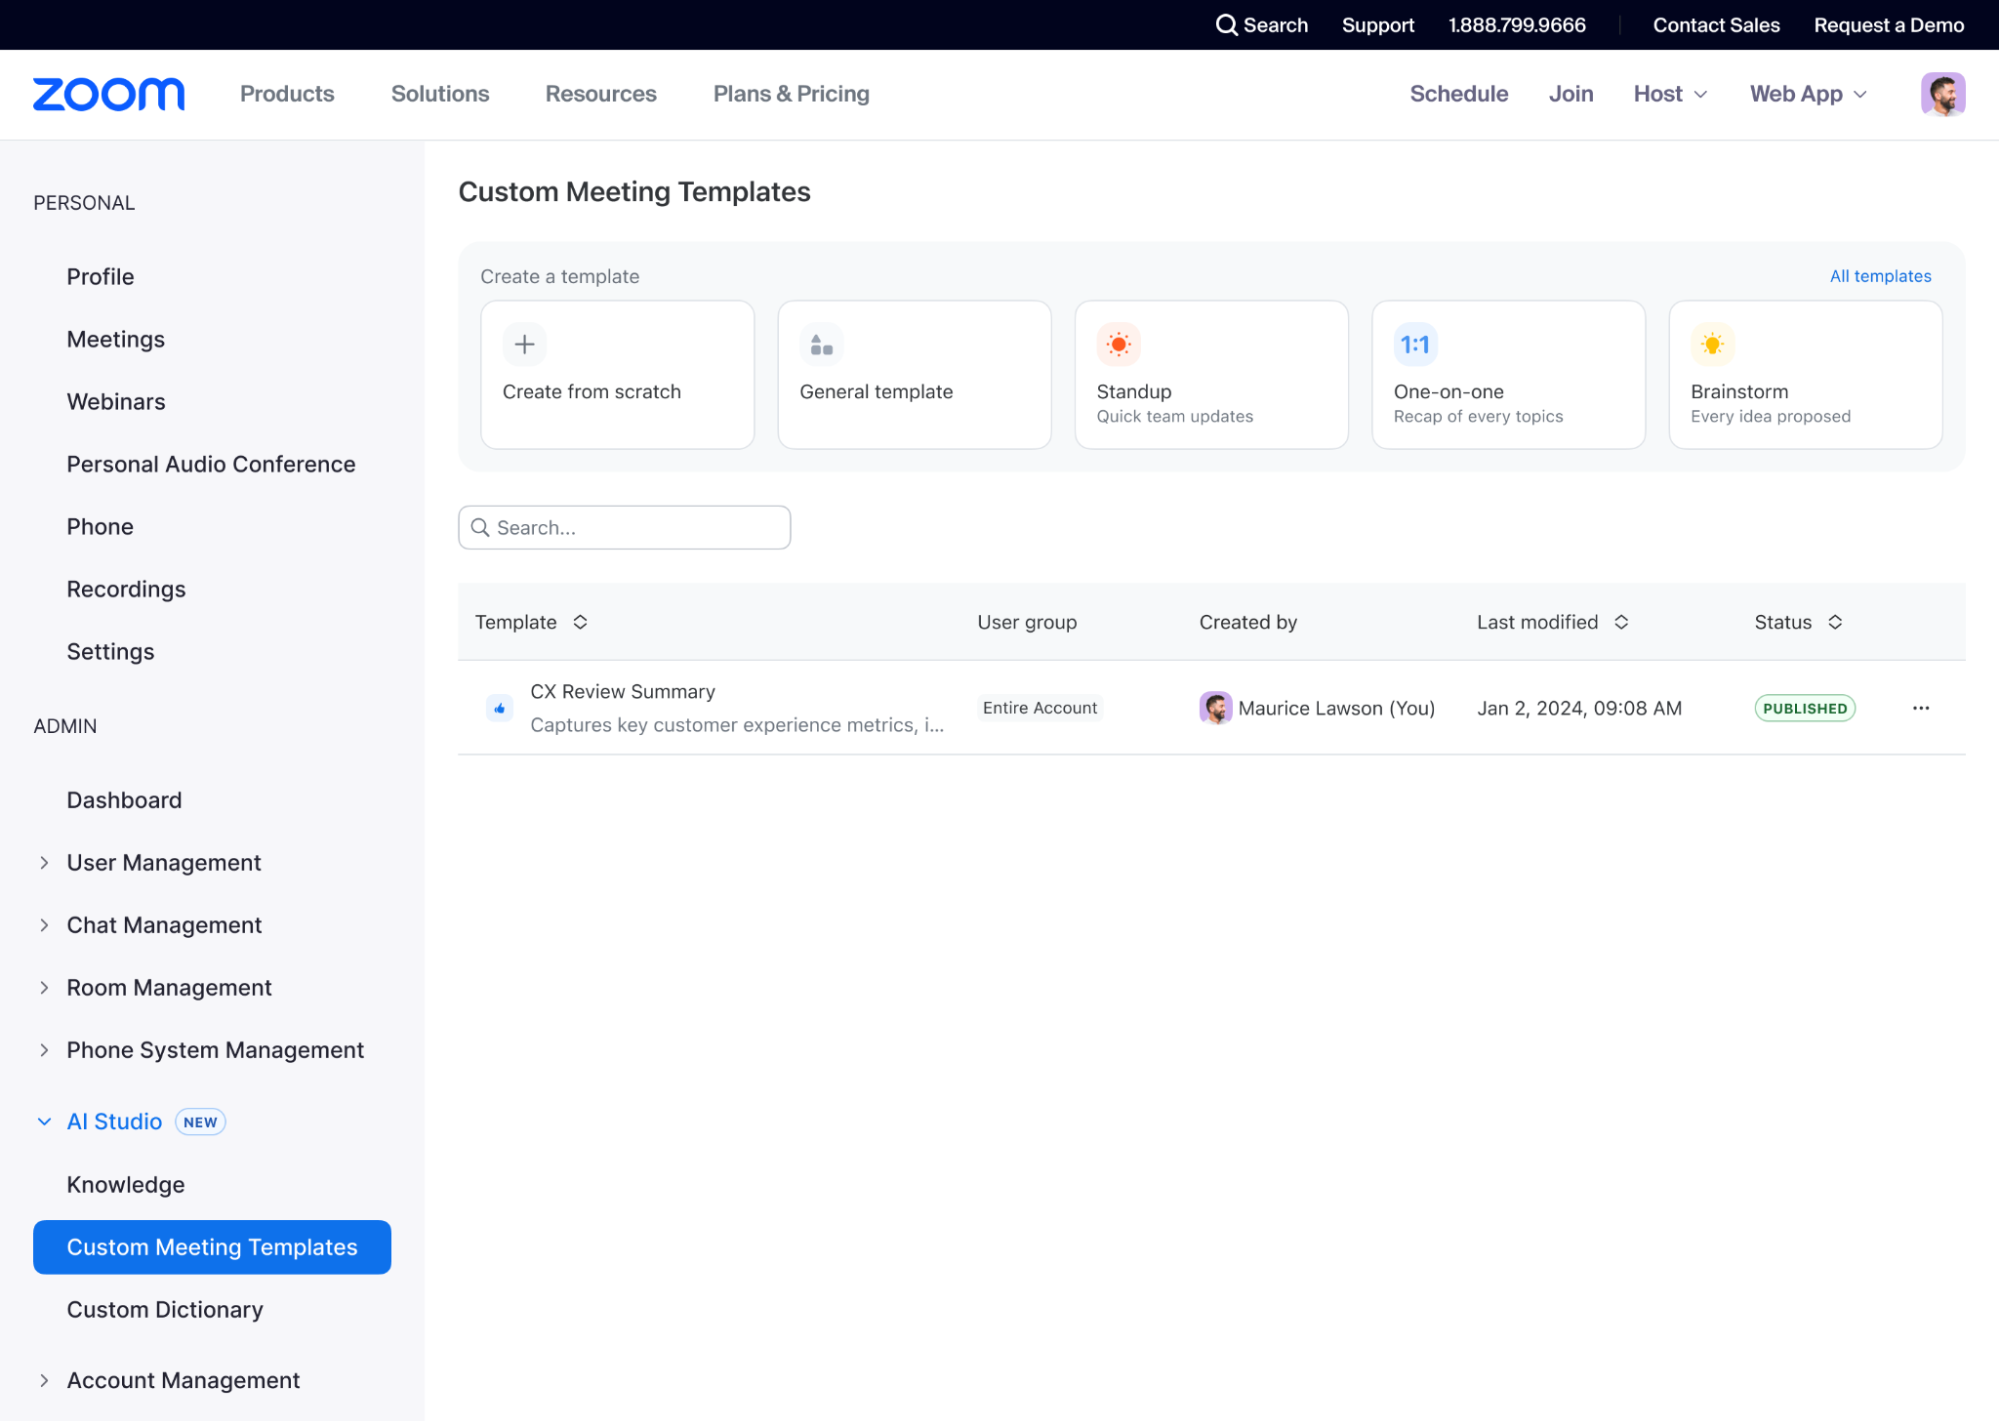Select the General template card
This screenshot has height=1422, width=1999.
coord(914,375)
